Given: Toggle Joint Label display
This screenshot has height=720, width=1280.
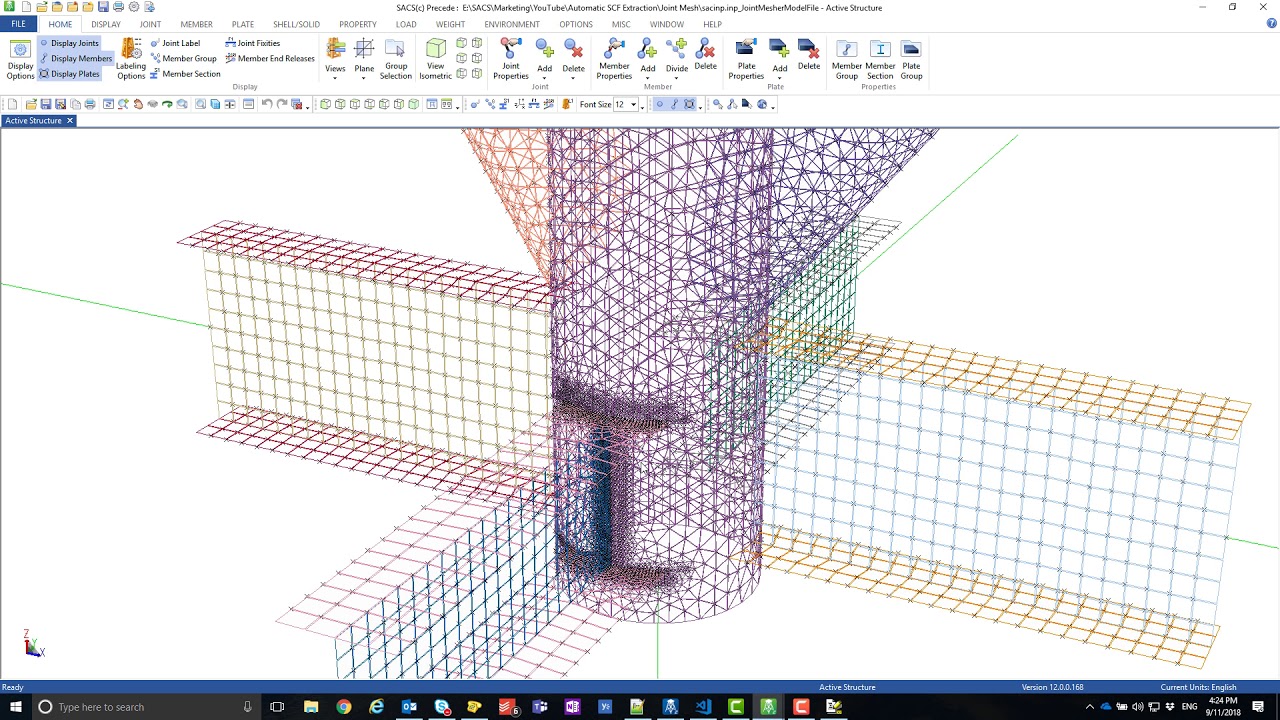Looking at the screenshot, I should pyautogui.click(x=175, y=43).
